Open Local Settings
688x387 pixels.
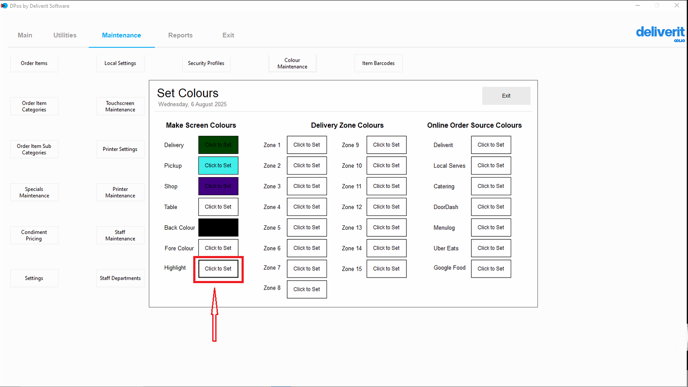tap(120, 63)
